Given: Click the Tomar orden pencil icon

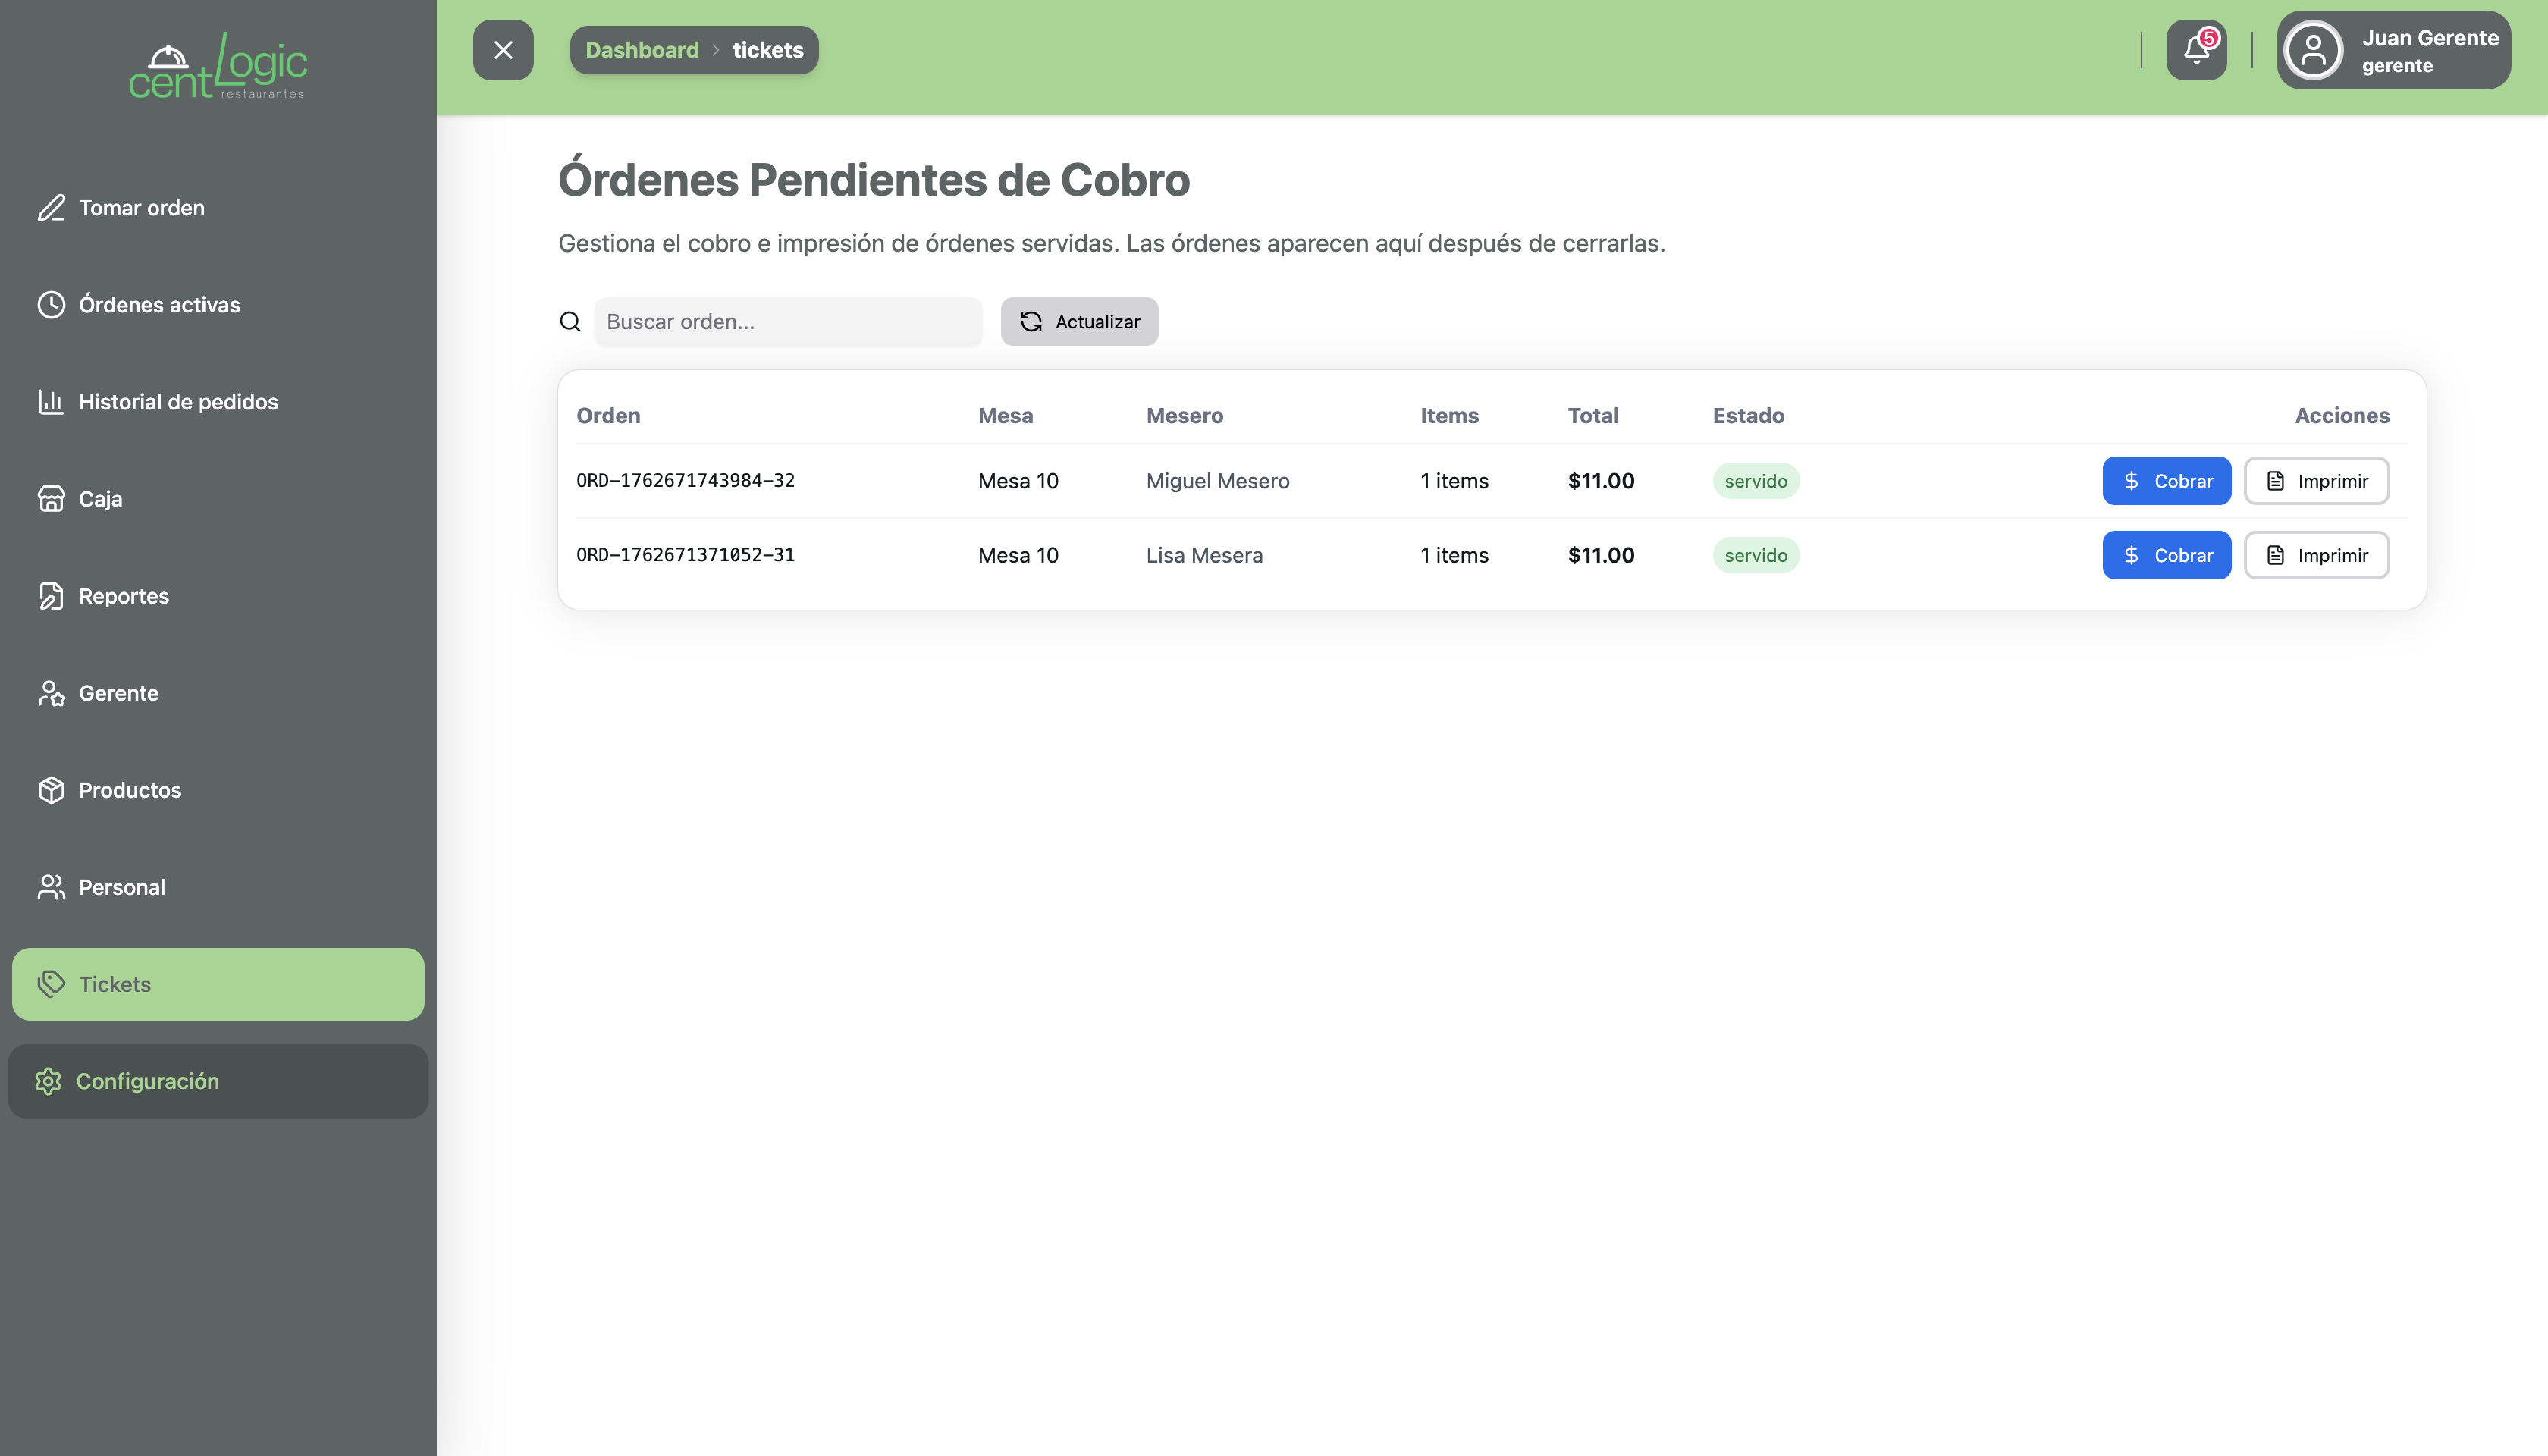Looking at the screenshot, I should (51, 208).
